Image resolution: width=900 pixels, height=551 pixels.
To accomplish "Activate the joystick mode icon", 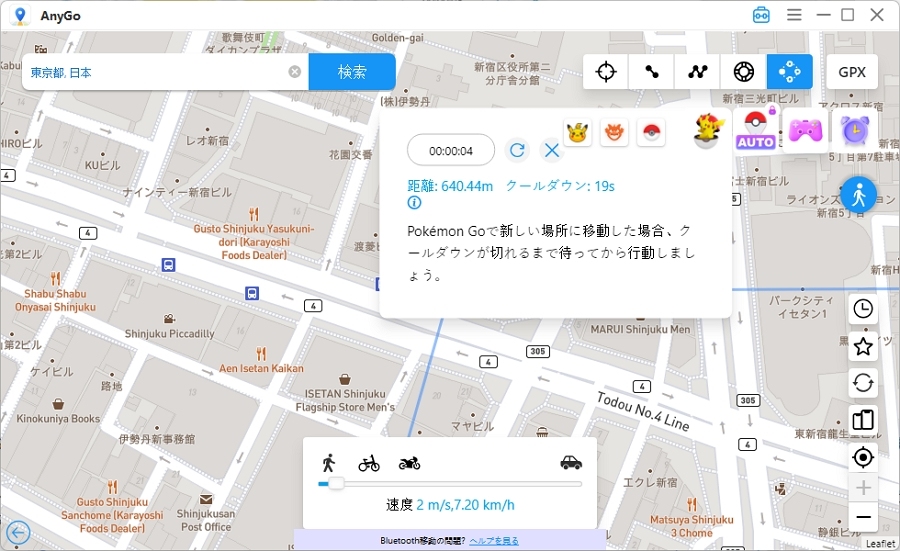I will 790,72.
